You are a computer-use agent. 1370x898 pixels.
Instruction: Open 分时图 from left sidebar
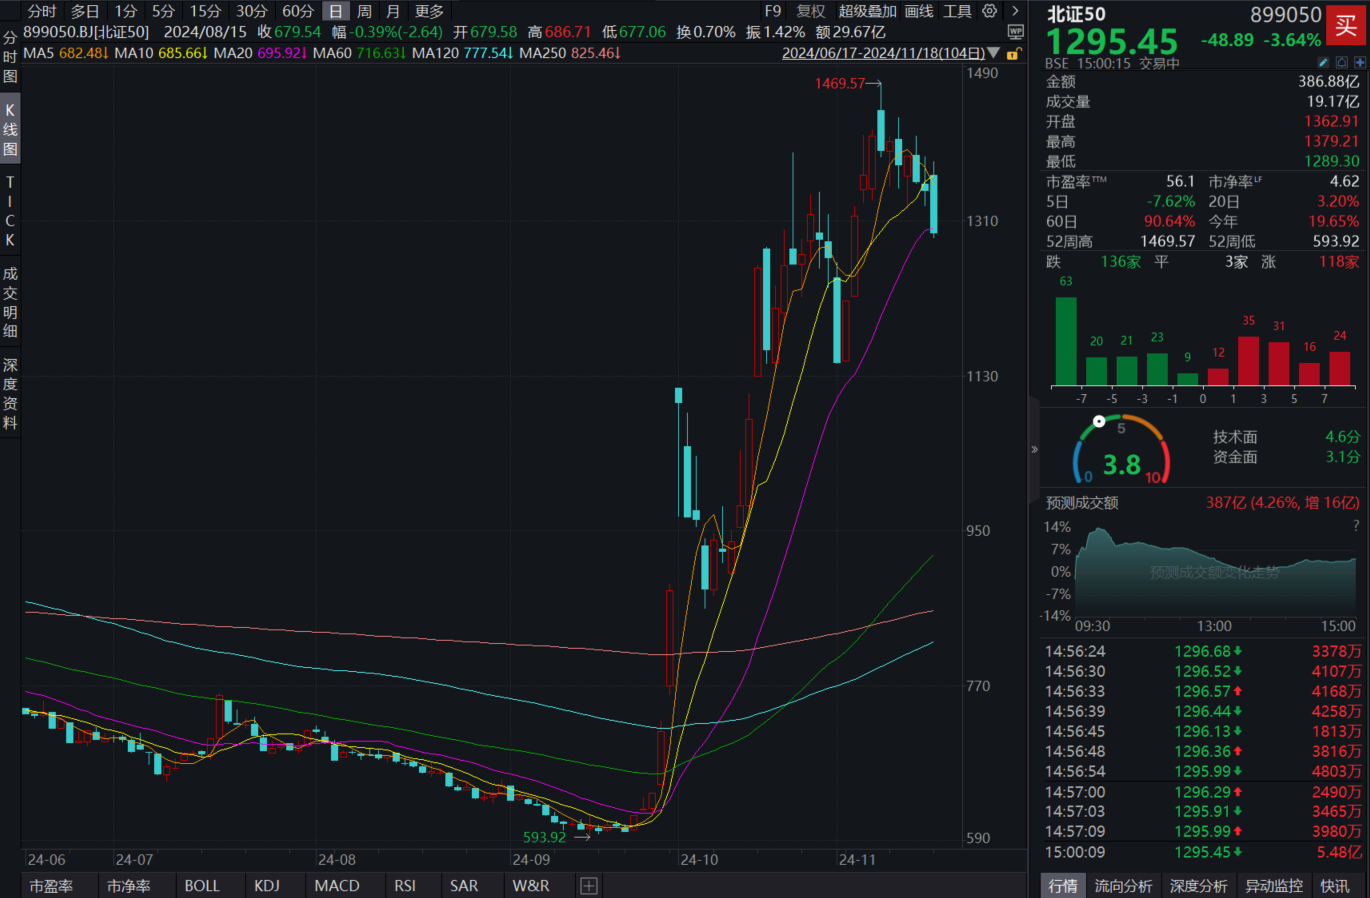tap(10, 57)
